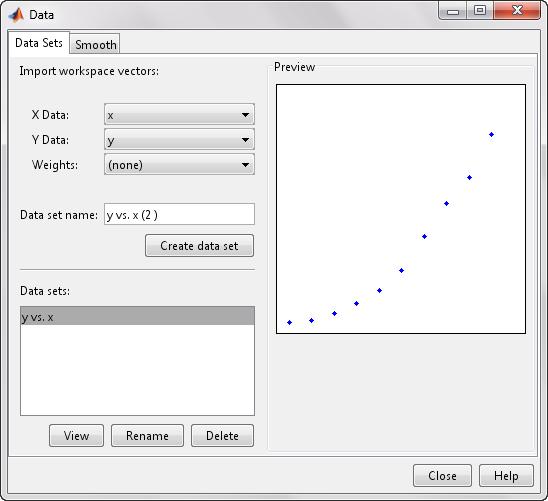Image resolution: width=548 pixels, height=501 pixels.
Task: Click the MATLAB logo icon in title bar
Action: pyautogui.click(x=16, y=15)
